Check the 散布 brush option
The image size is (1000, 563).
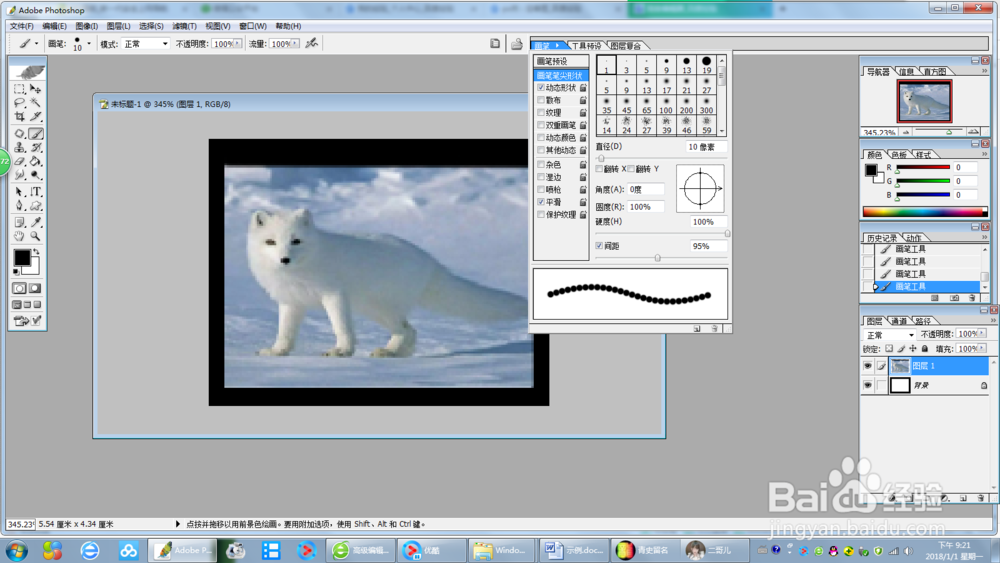(541, 100)
